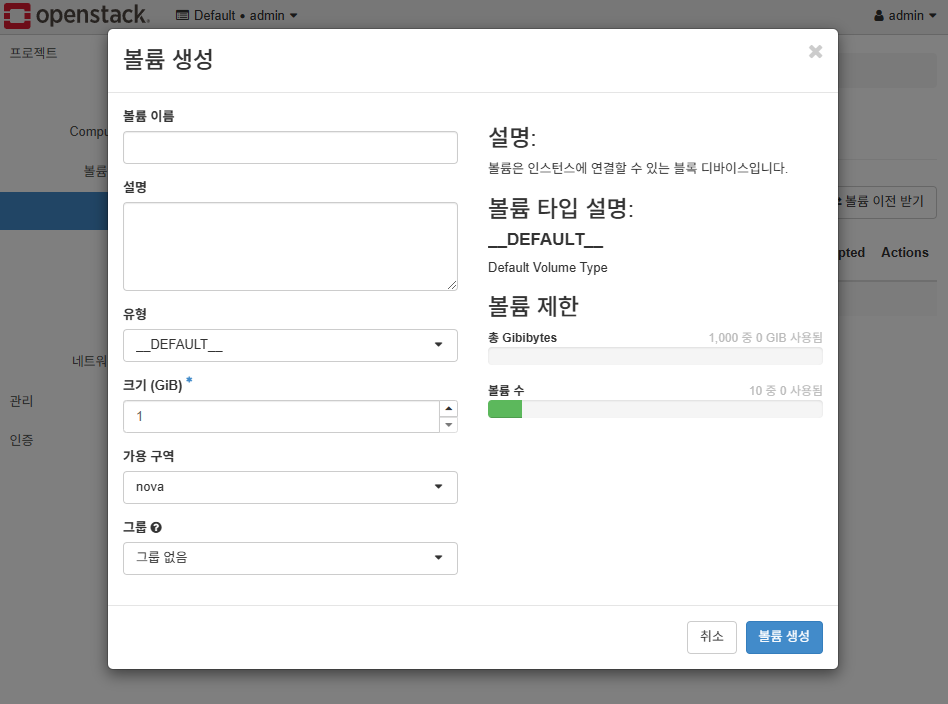The height and width of the screenshot is (704, 948).
Task: Click the 크기 (GiB) number field
Action: 282,417
